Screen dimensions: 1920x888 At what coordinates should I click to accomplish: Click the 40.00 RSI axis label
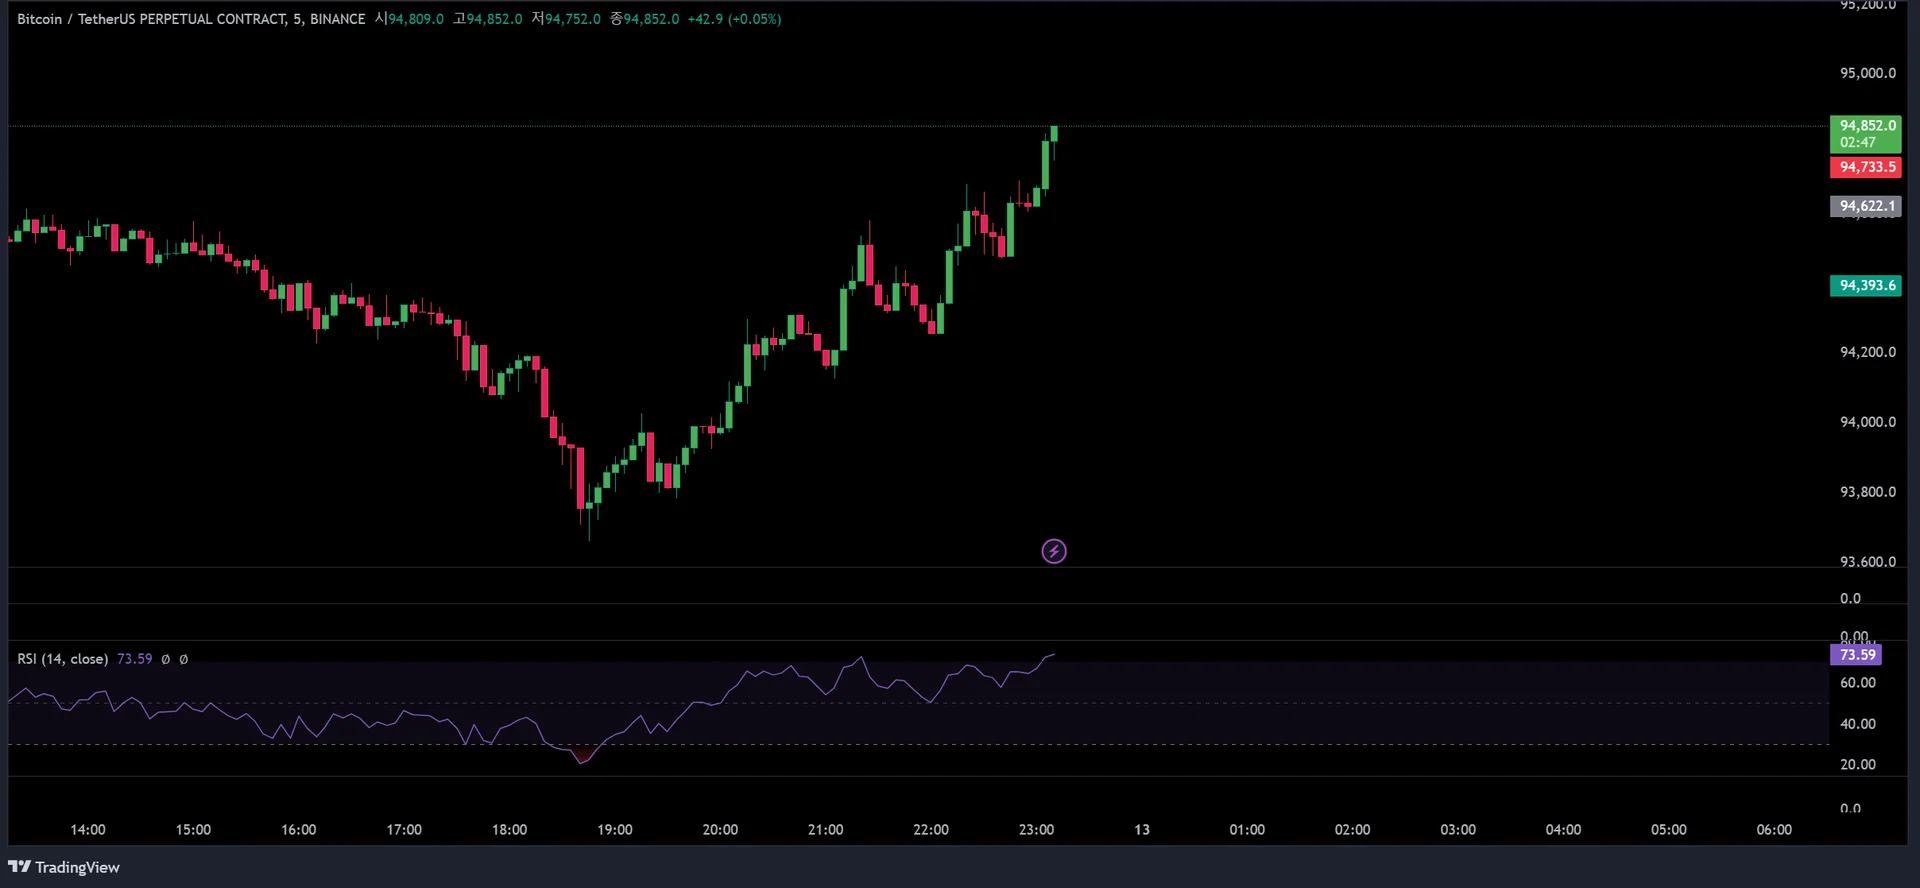tap(1858, 724)
